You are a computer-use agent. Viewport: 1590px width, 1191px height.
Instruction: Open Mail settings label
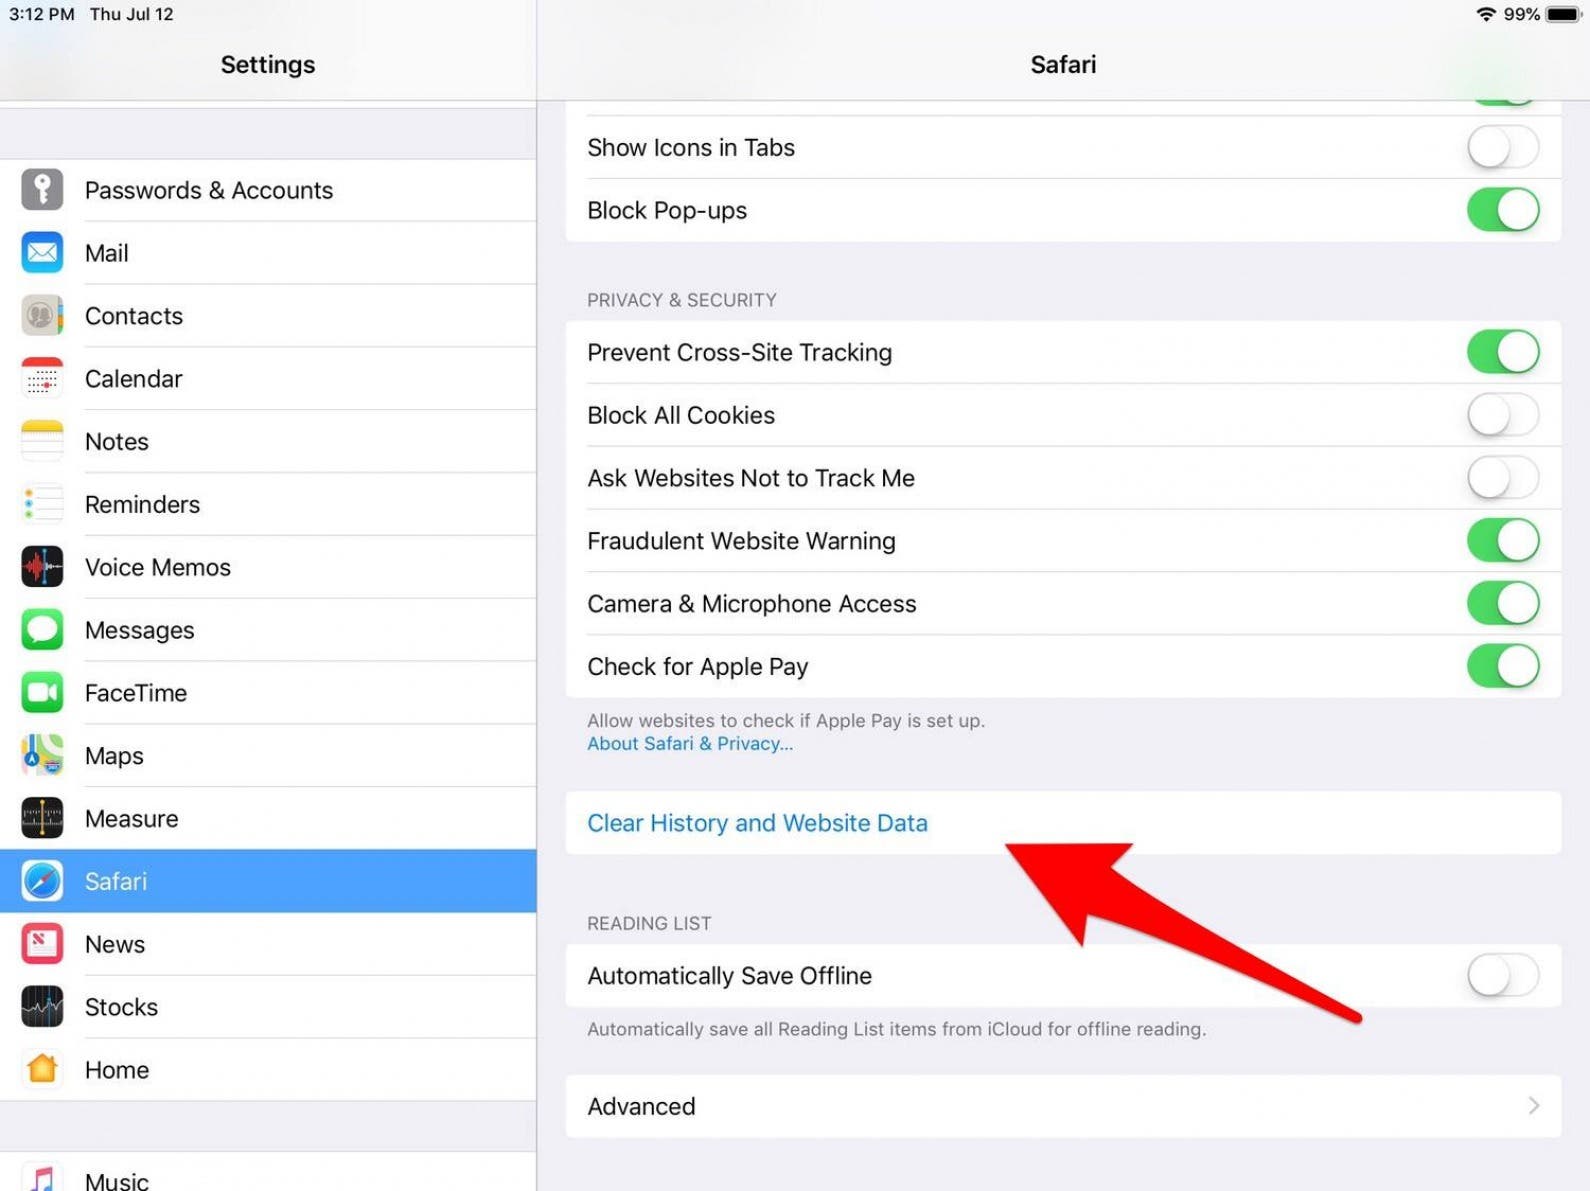[106, 253]
